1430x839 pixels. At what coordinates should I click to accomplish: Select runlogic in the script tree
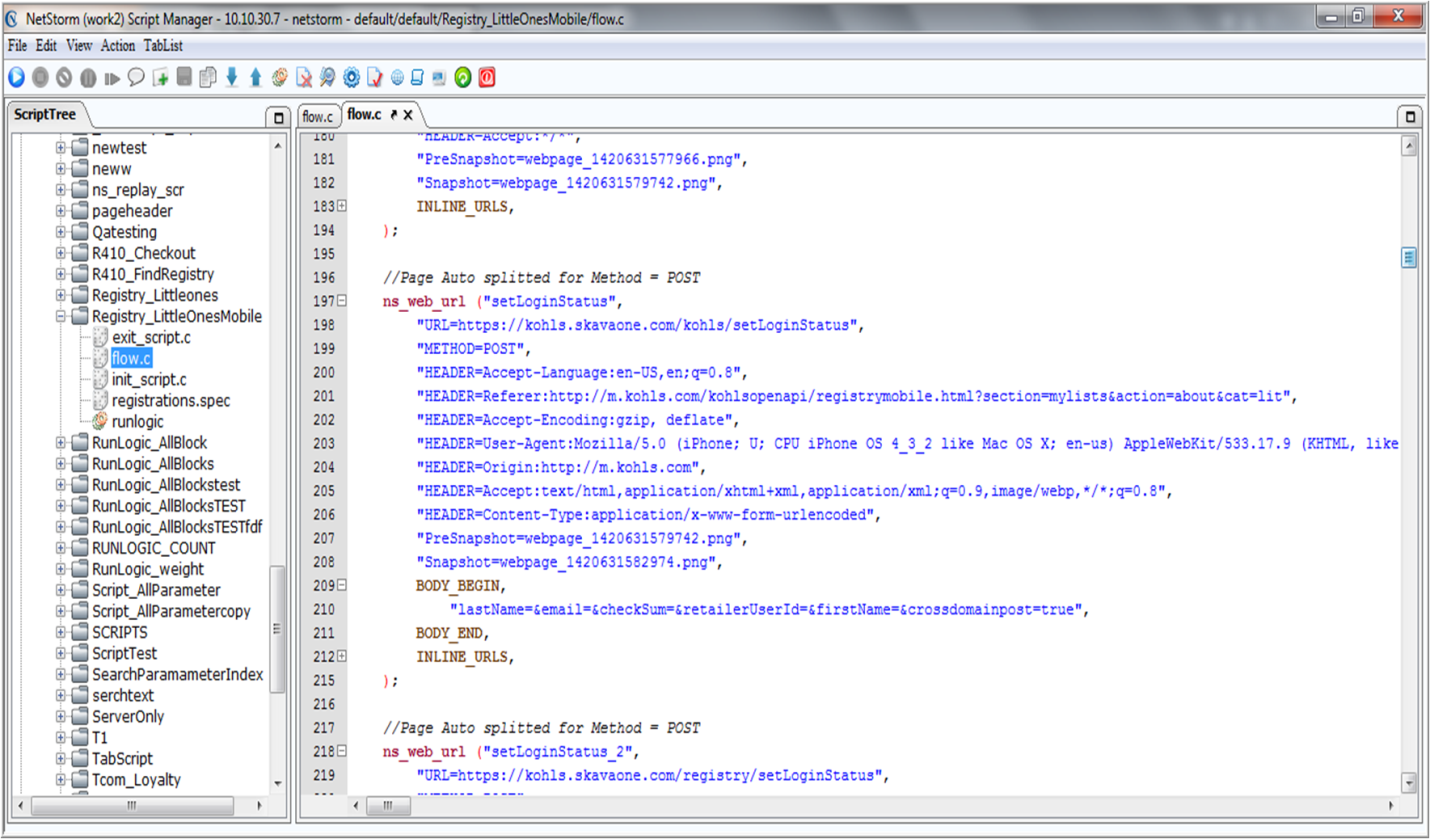tap(138, 422)
